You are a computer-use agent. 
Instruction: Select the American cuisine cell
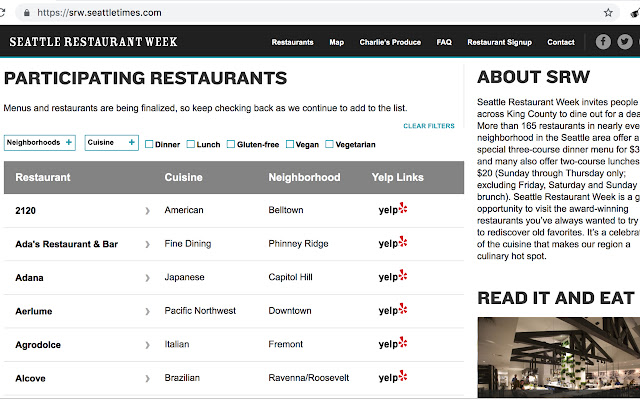coord(184,210)
